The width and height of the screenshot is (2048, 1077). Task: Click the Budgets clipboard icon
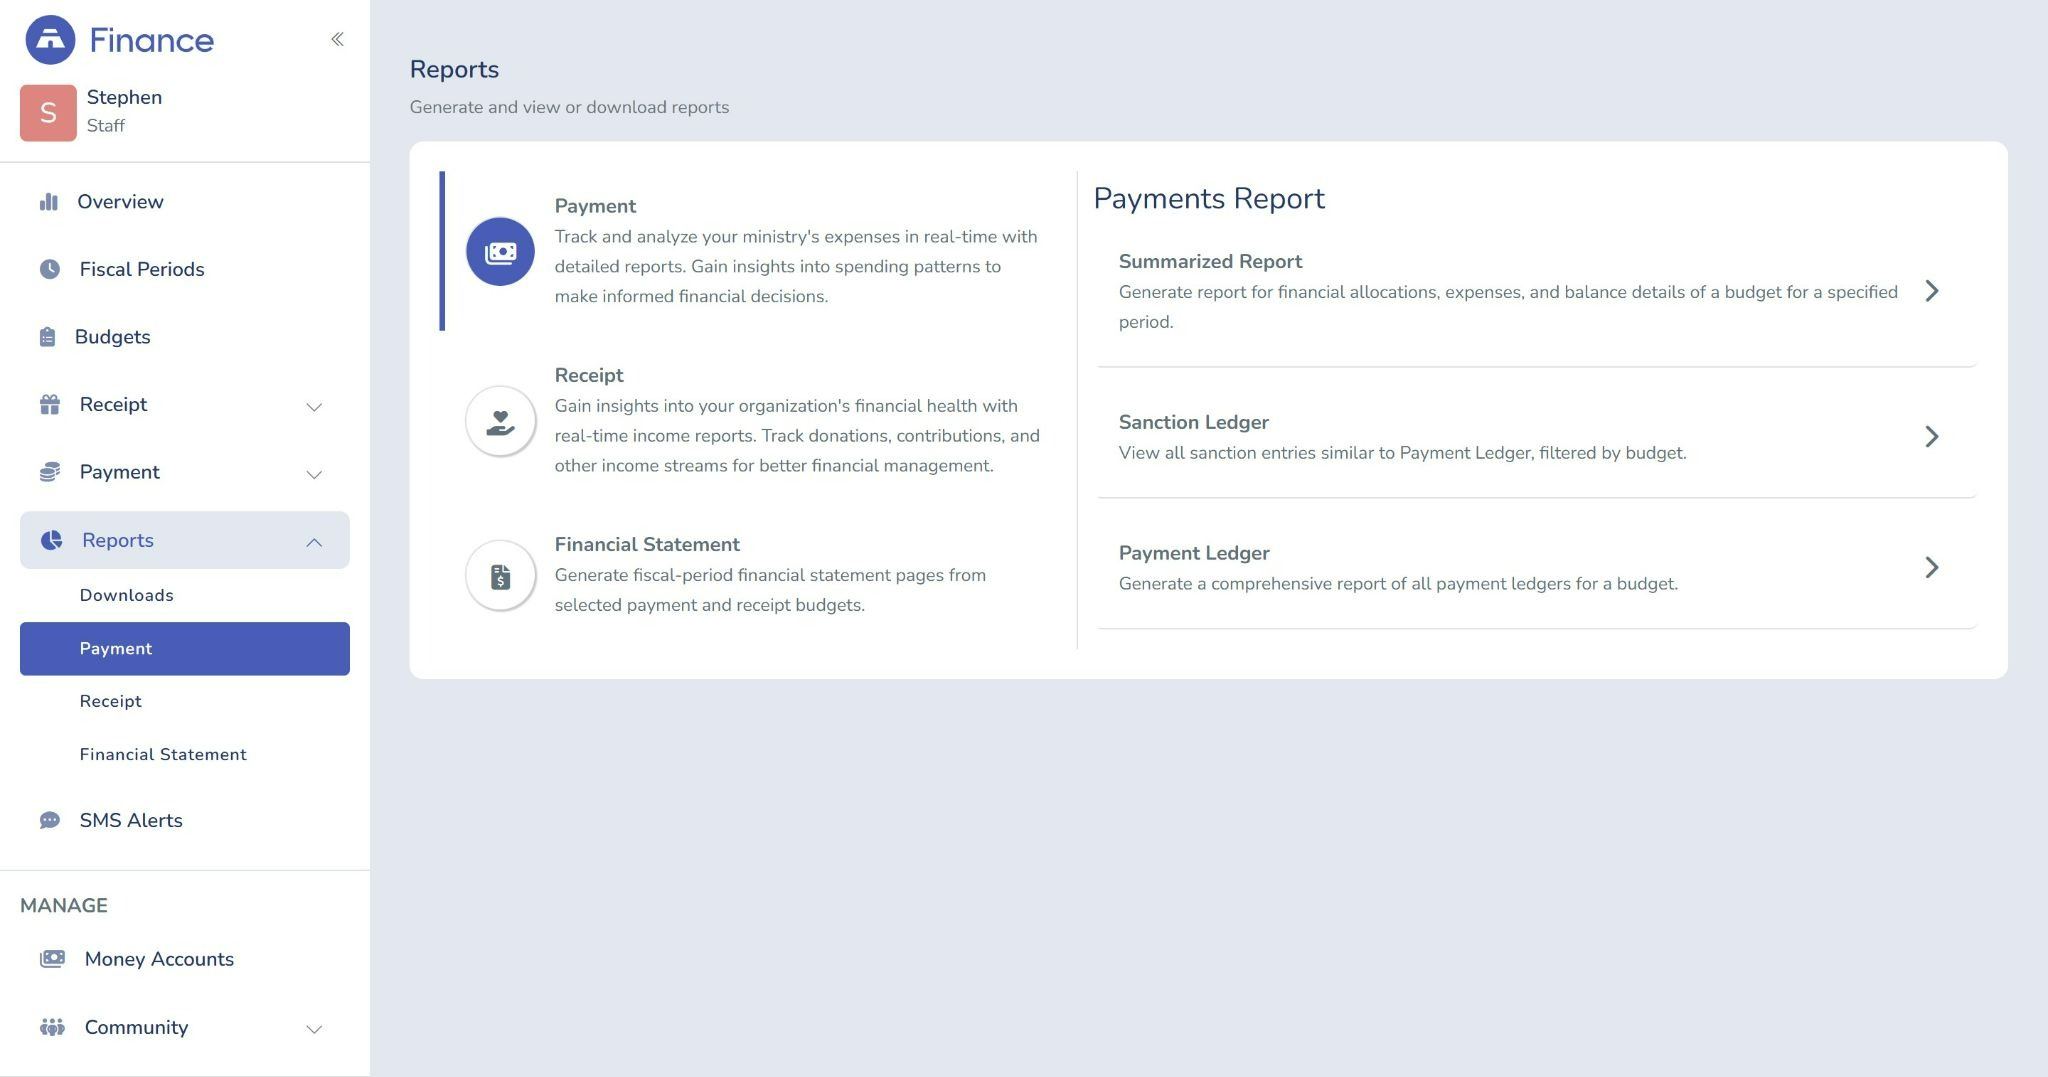(47, 337)
